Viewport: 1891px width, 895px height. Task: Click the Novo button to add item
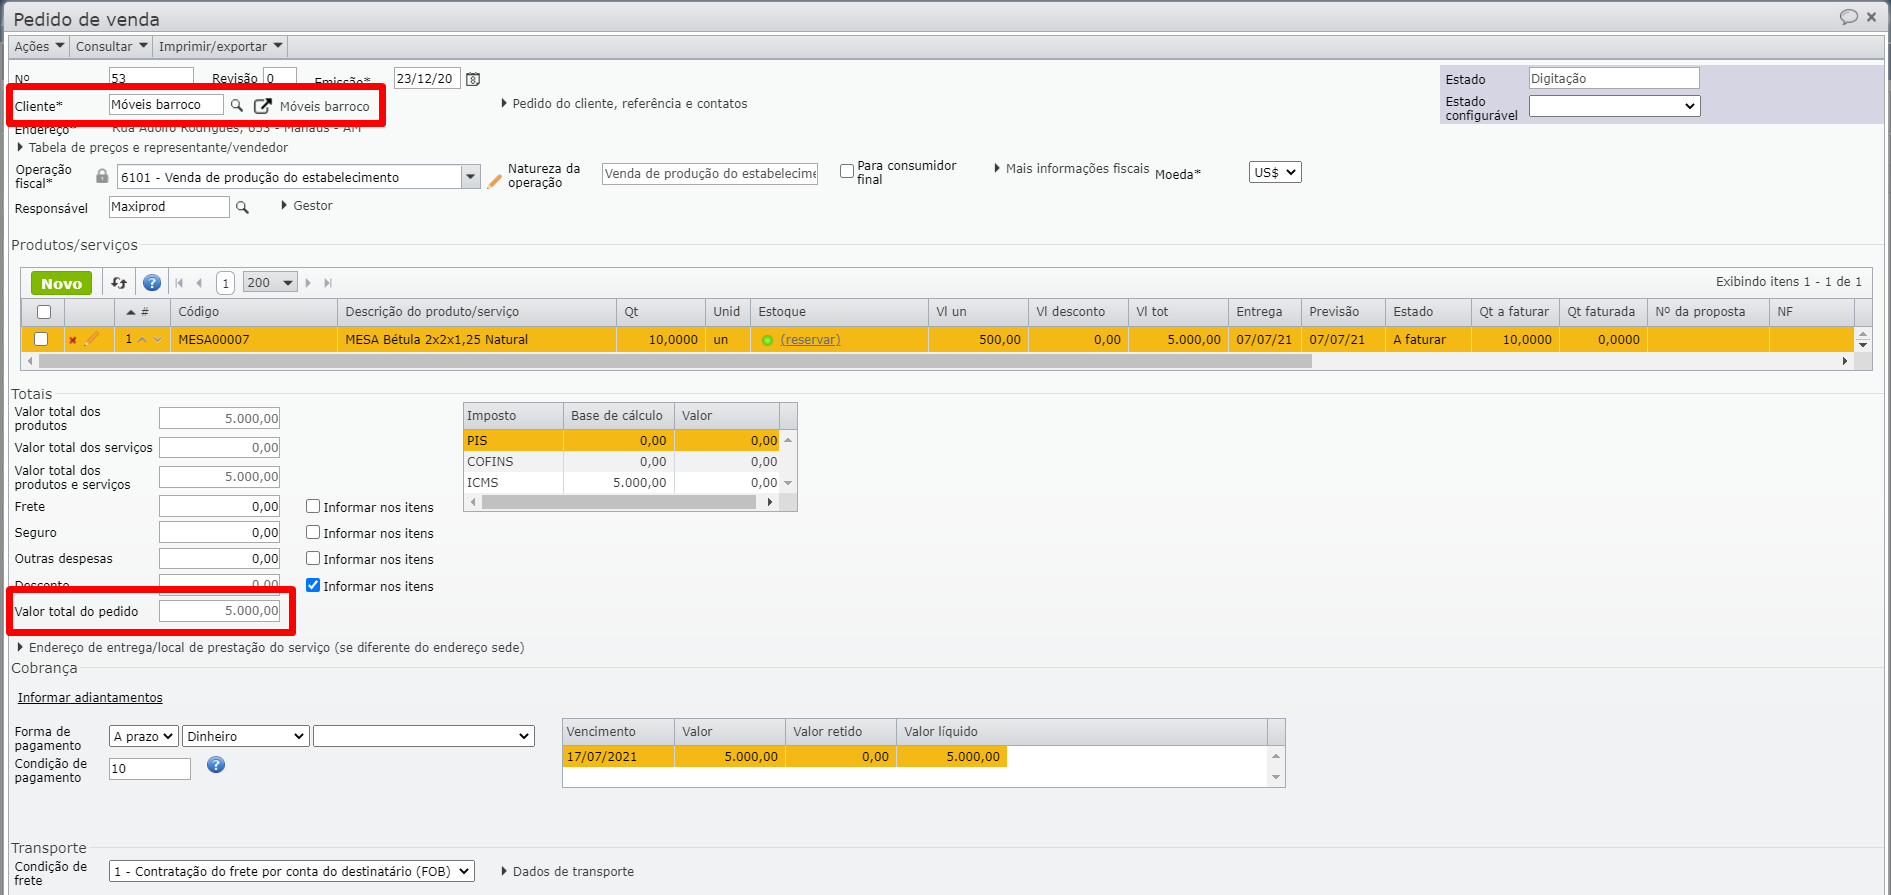pos(62,283)
